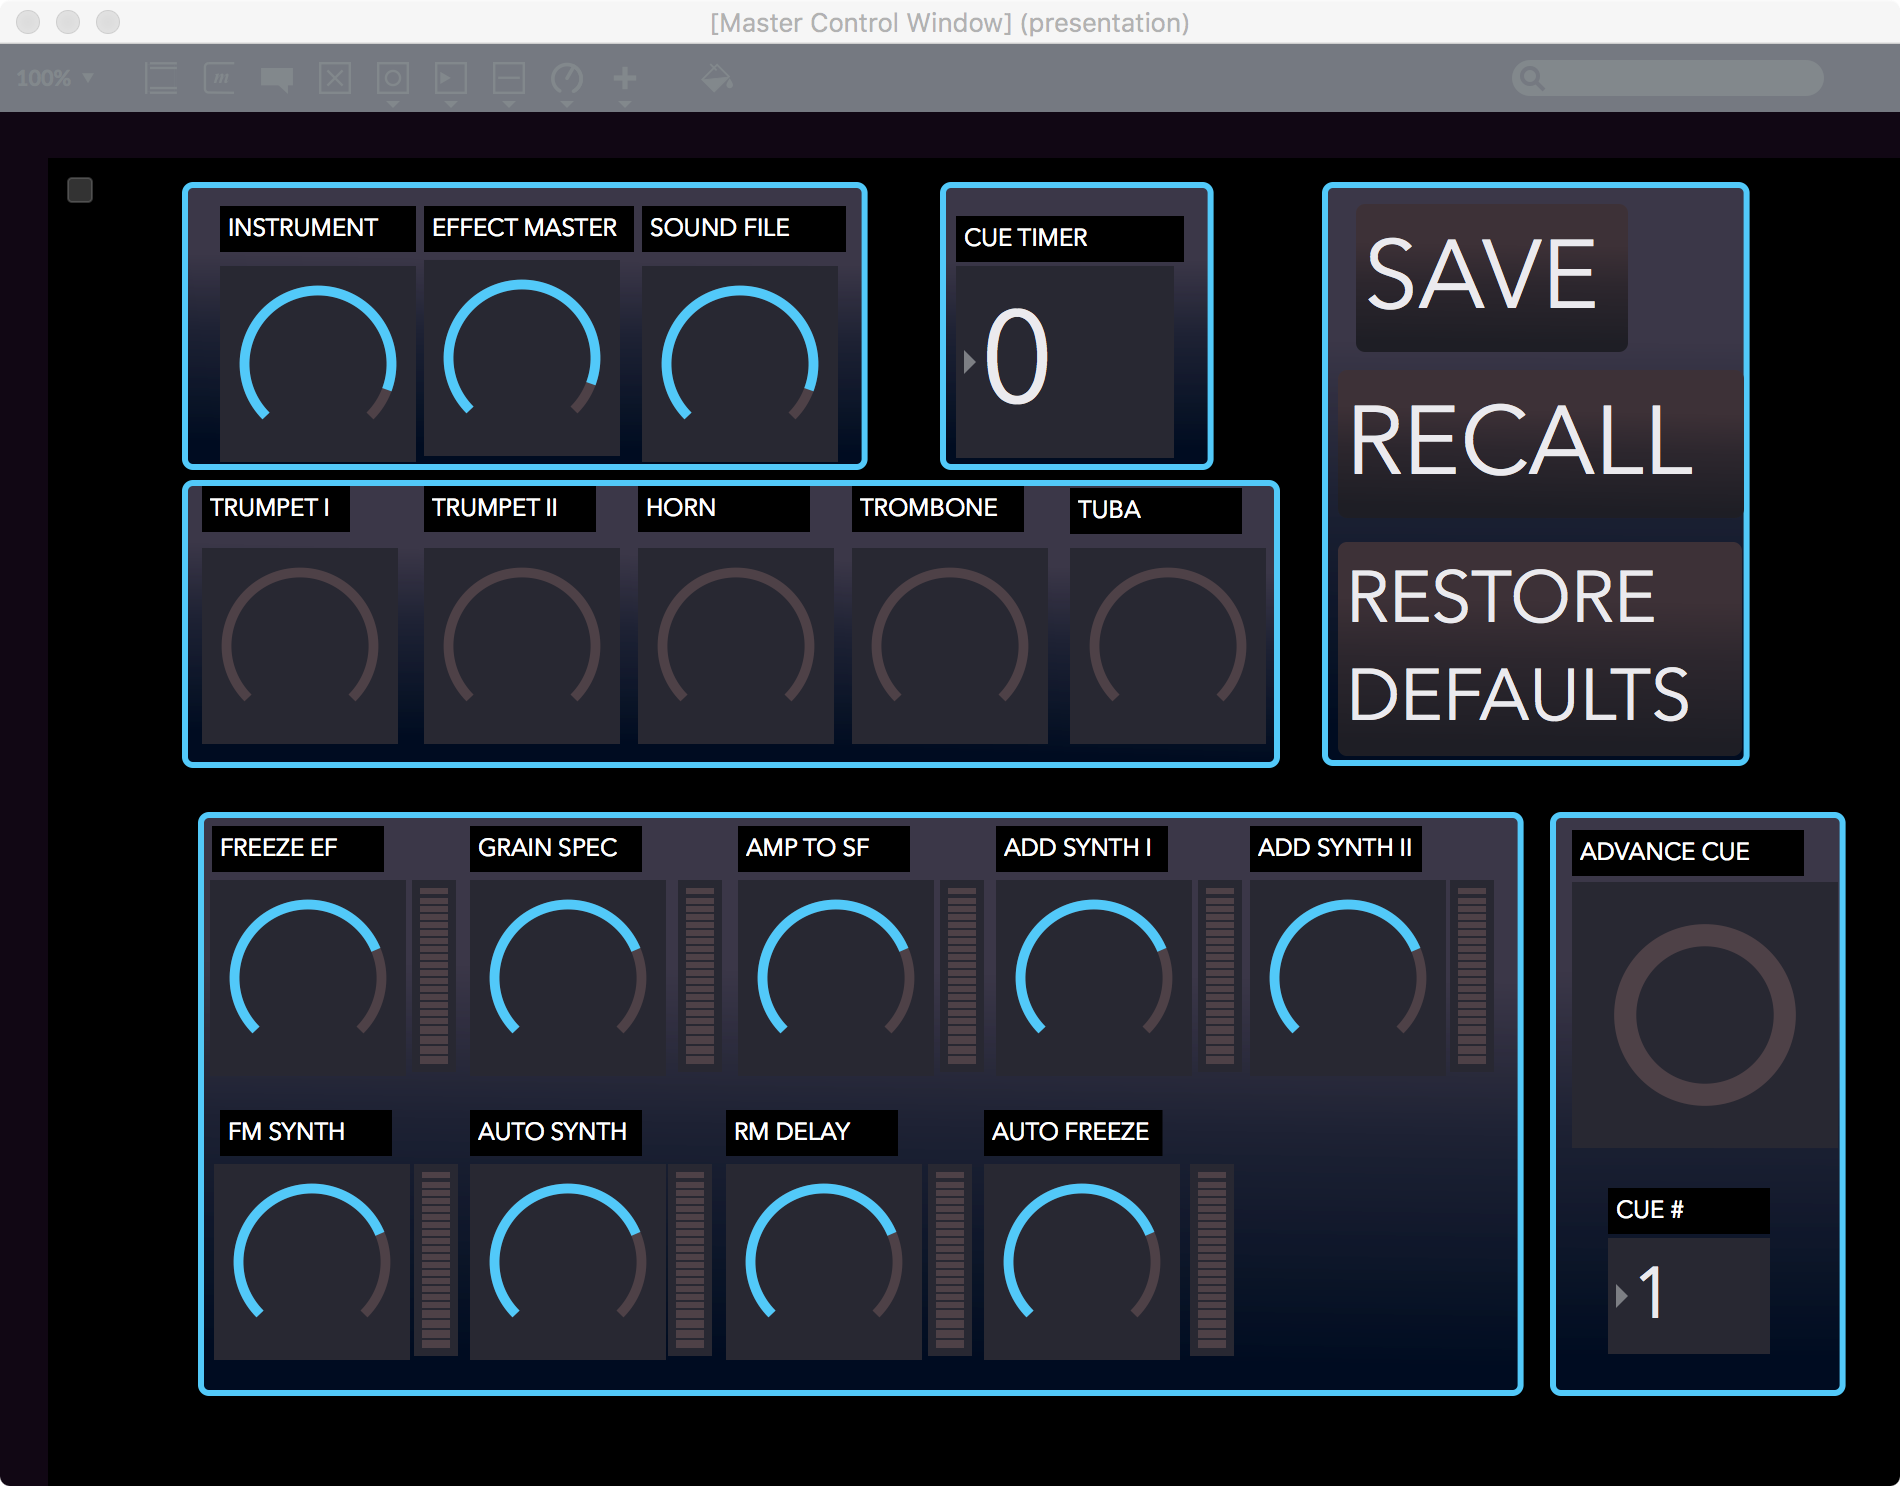Click the Slider toolbar icon
This screenshot has height=1486, width=1900.
click(509, 79)
